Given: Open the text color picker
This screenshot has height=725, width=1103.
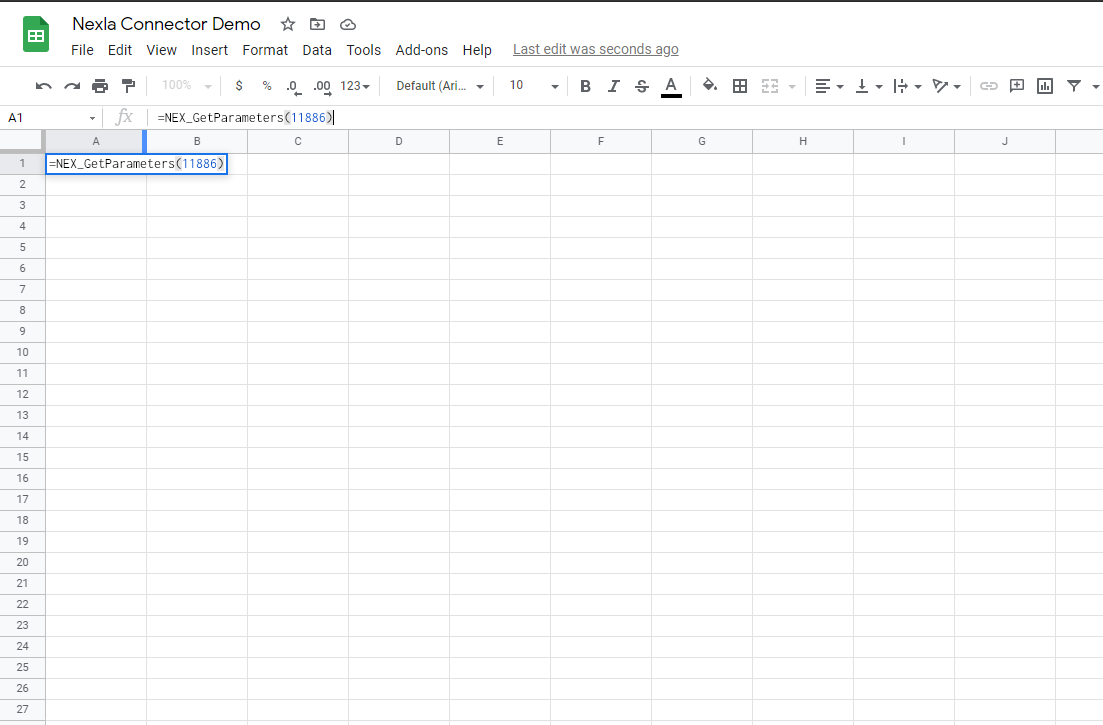Looking at the screenshot, I should click(x=671, y=86).
